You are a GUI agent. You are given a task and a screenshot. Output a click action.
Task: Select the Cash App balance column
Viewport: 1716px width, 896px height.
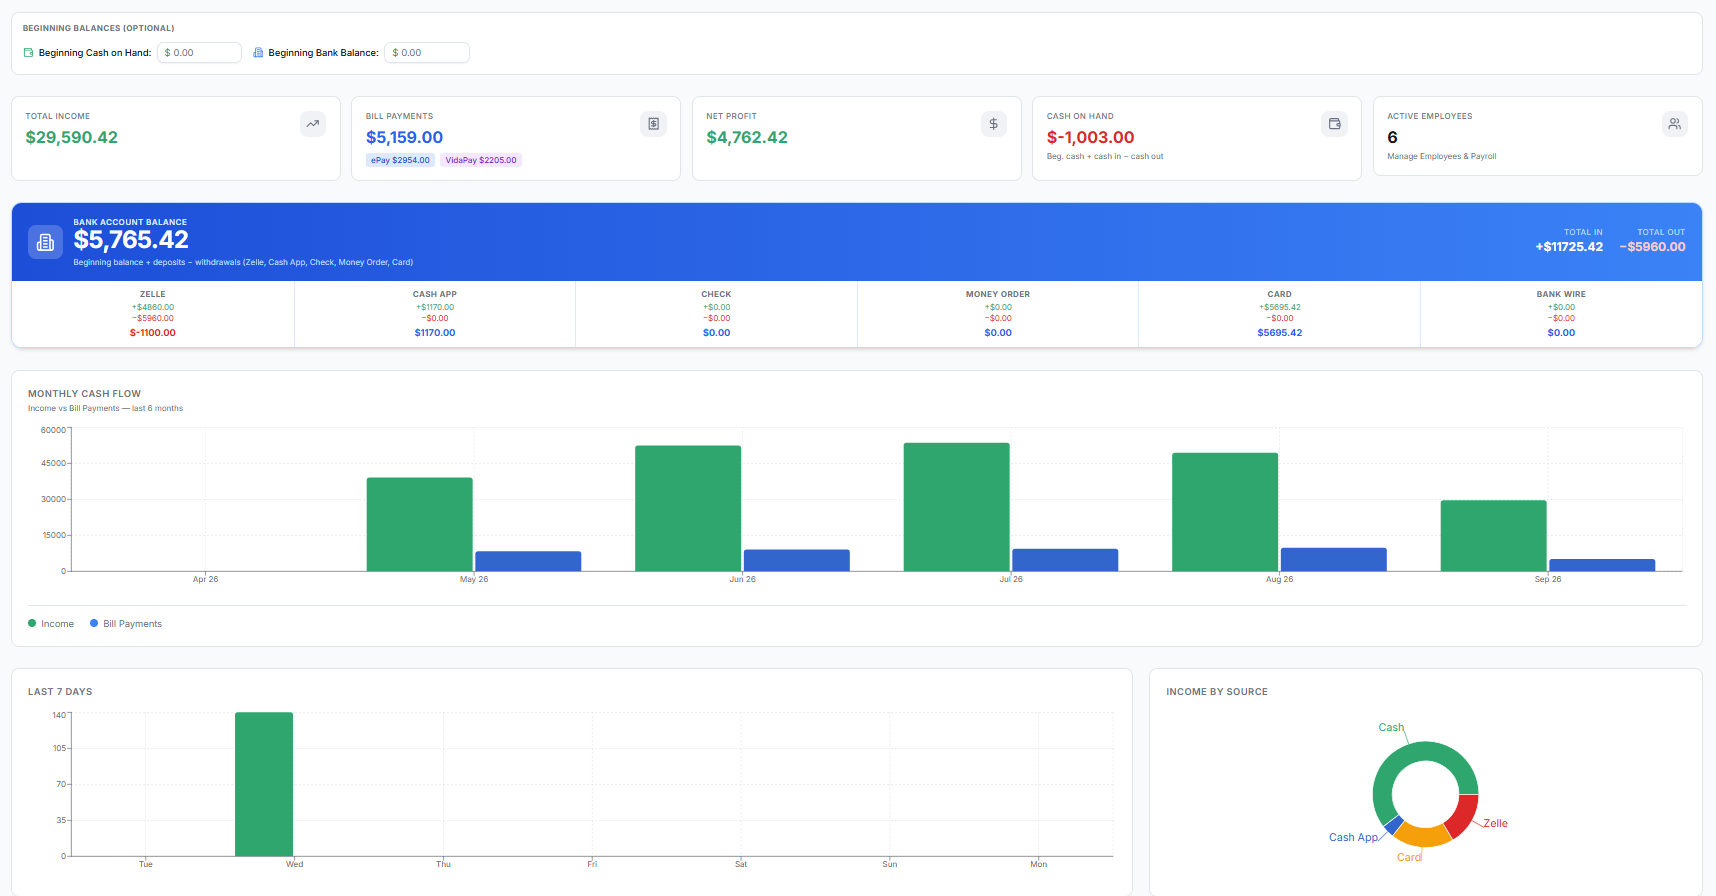pos(435,314)
